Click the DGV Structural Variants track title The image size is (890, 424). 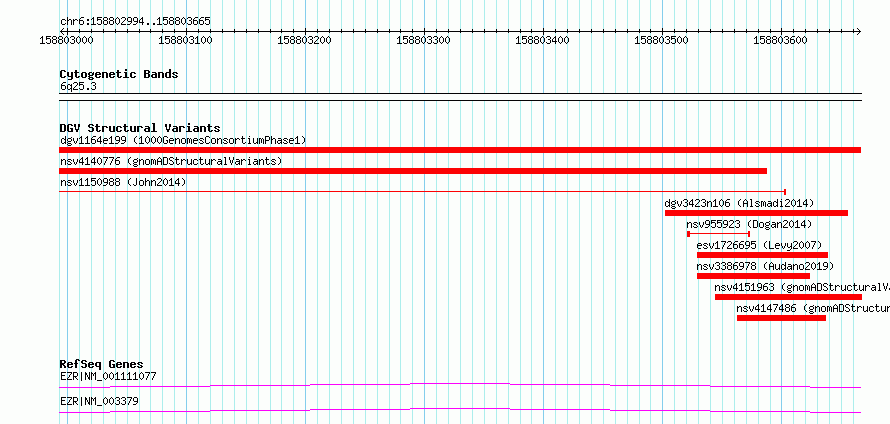tap(140, 128)
